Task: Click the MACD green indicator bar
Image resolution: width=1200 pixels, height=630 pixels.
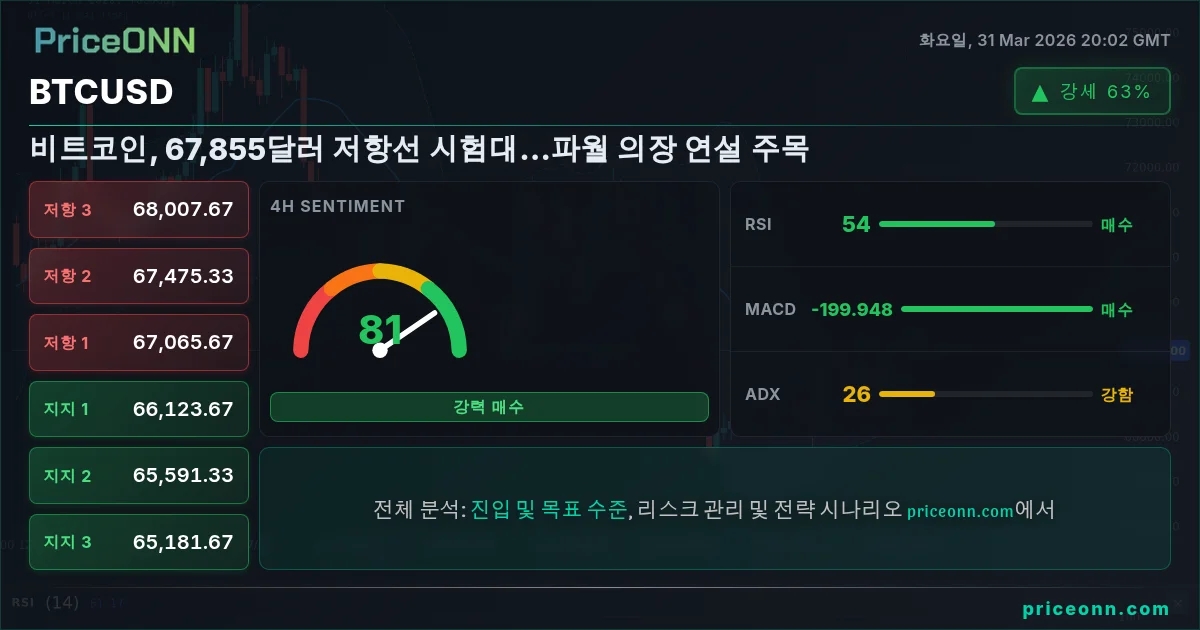Action: coord(996,309)
